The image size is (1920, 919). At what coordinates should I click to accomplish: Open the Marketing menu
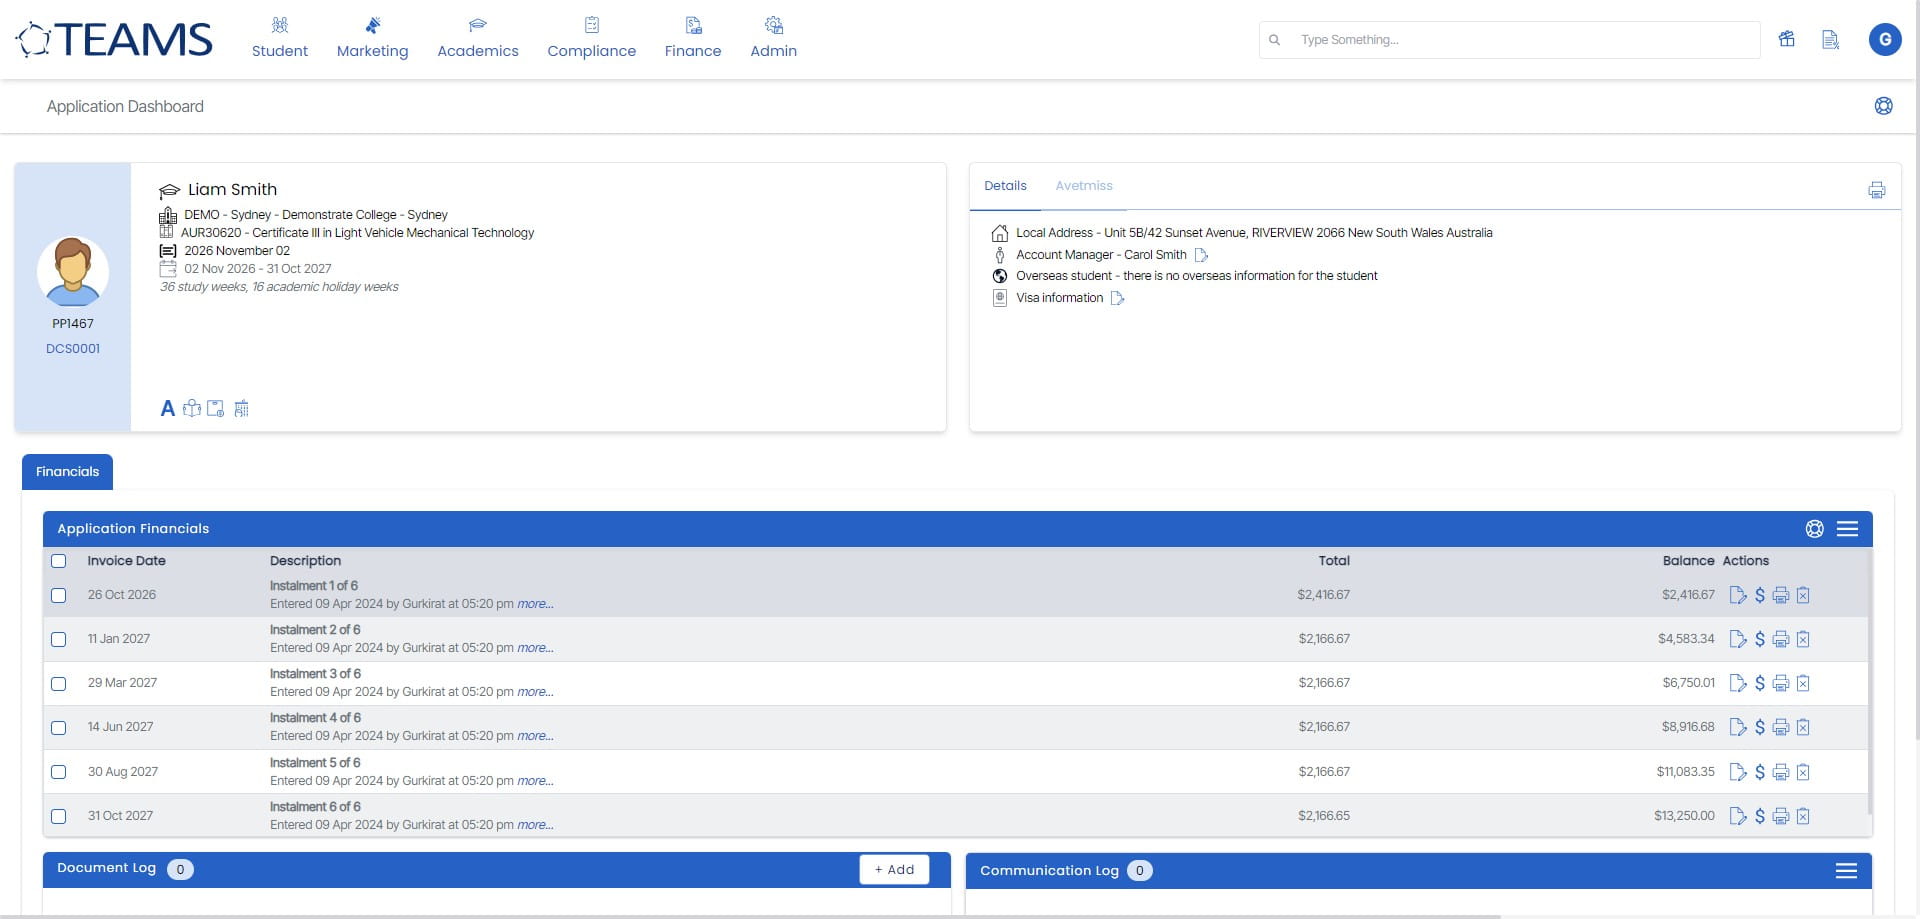372,38
